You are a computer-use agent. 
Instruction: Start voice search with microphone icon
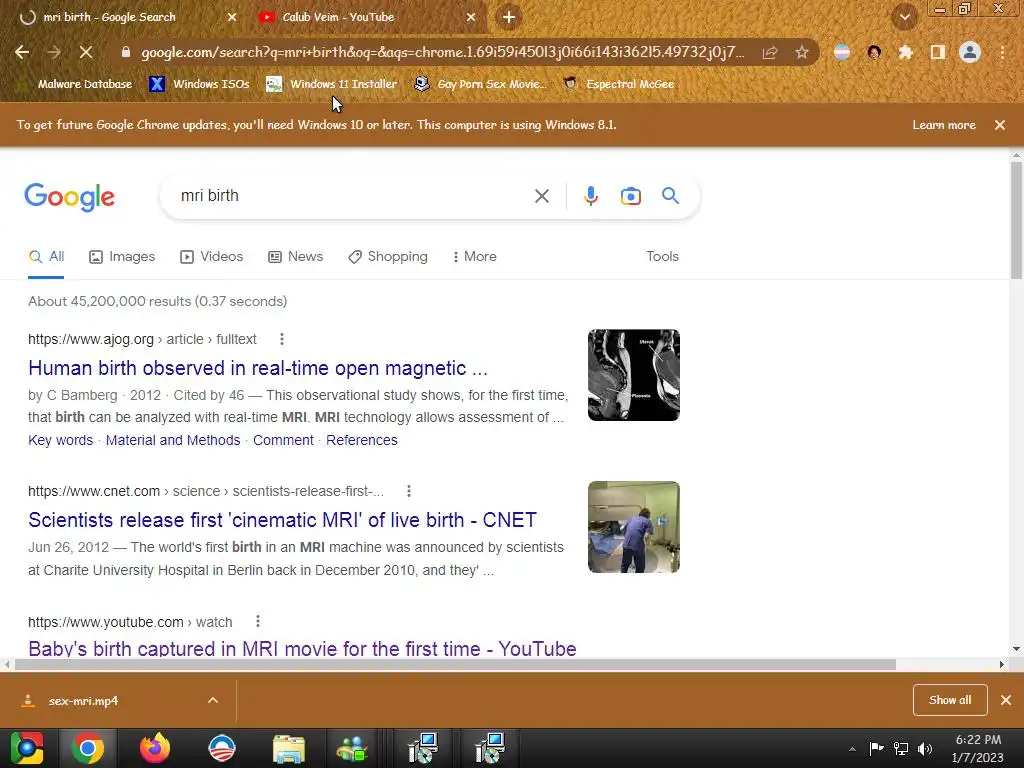click(590, 196)
